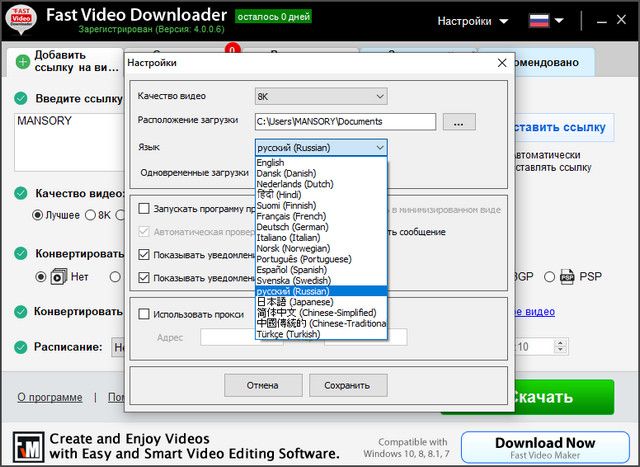Open the 'О программе' link

(x=50, y=397)
